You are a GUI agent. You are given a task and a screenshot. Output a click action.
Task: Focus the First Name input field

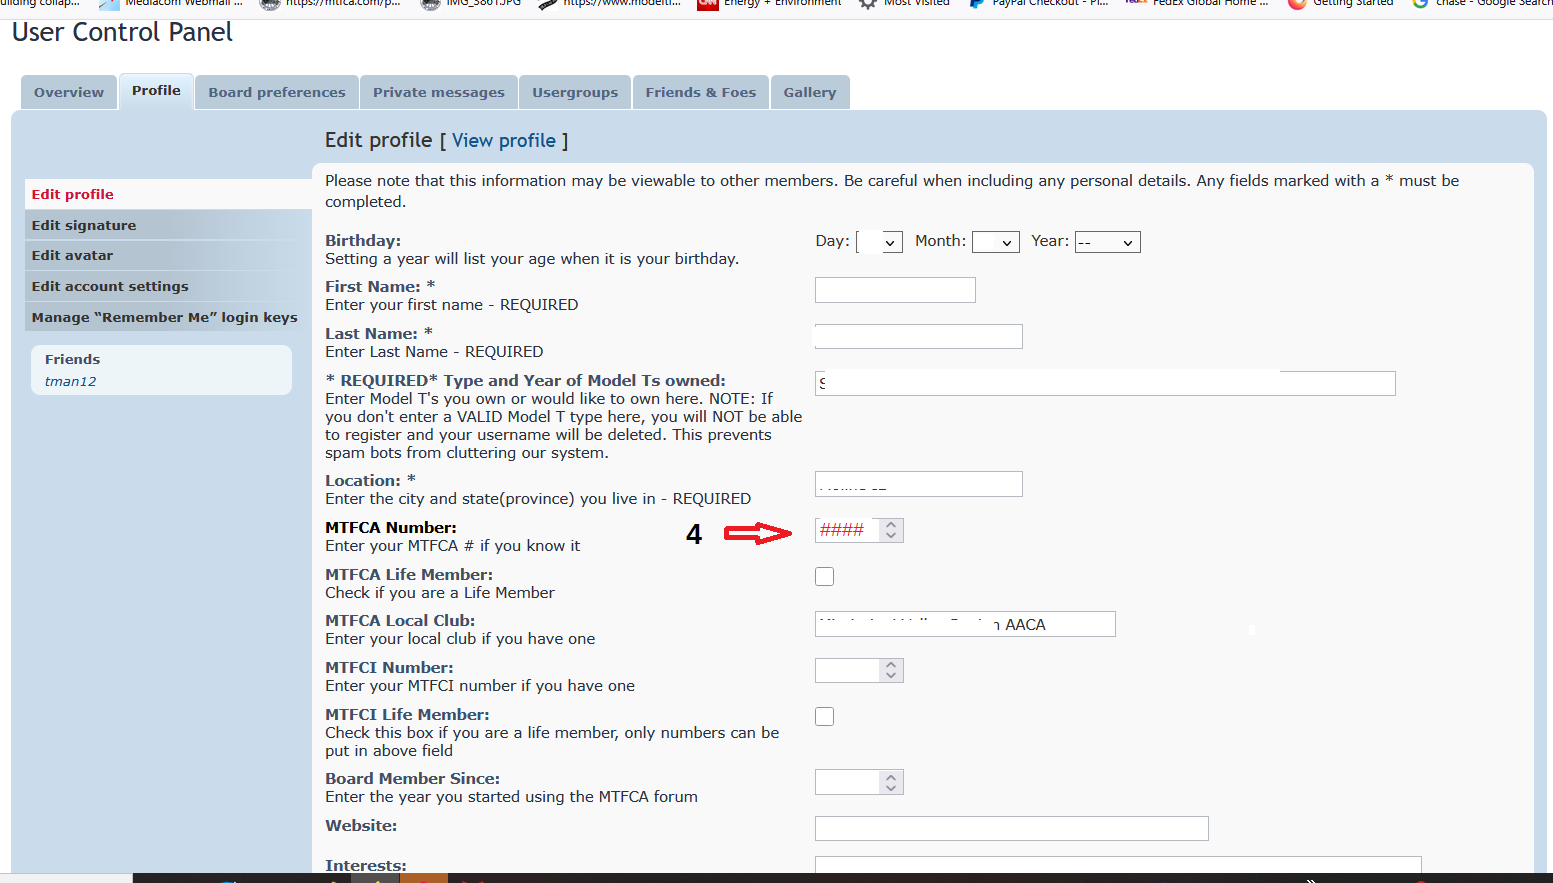tap(895, 290)
